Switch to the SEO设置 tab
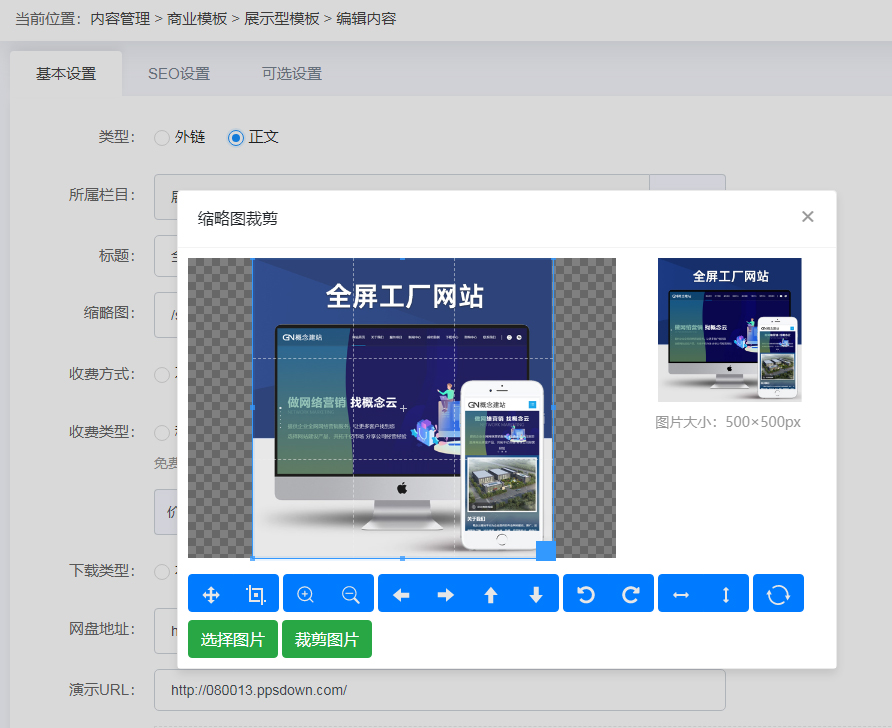Viewport: 892px width, 728px height. [x=179, y=74]
